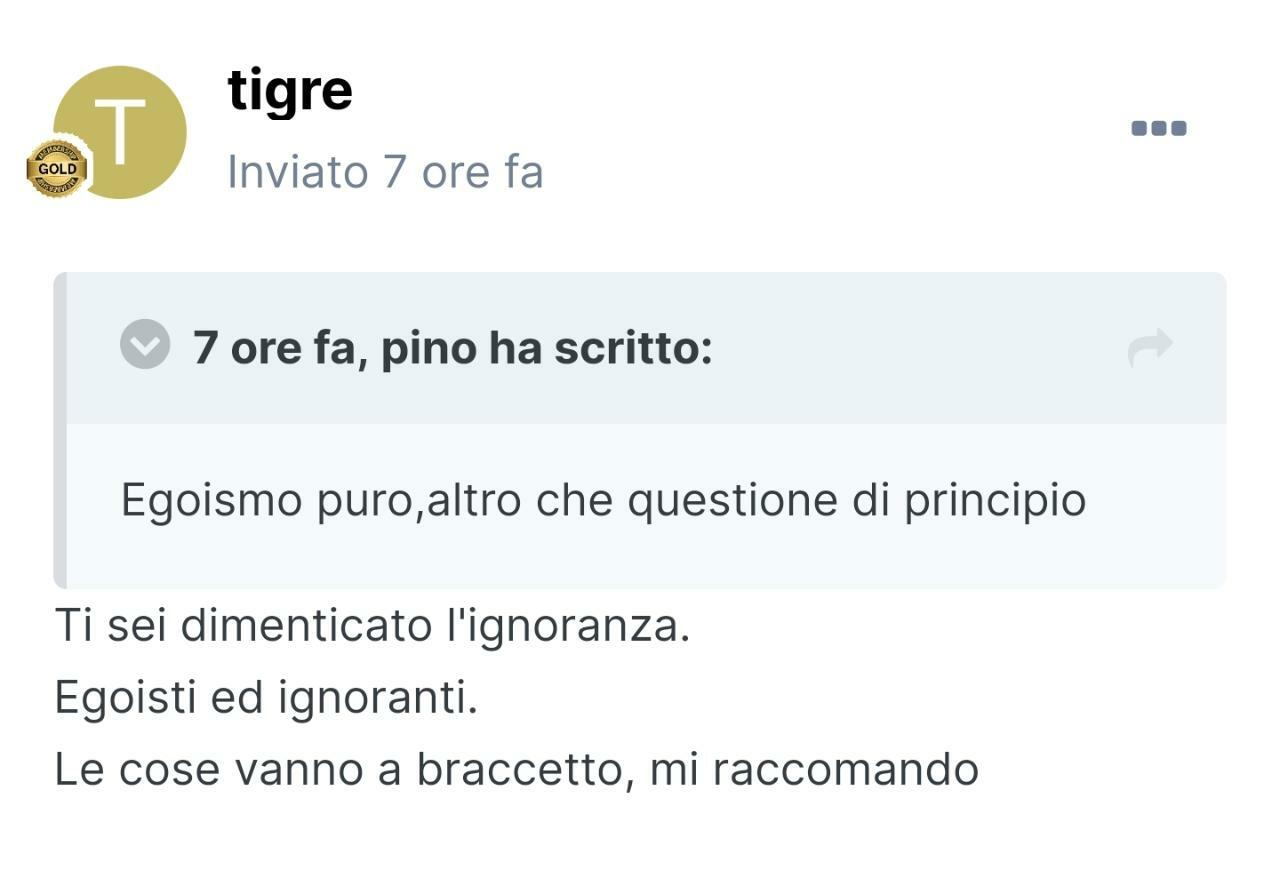Screen dimensions: 1280x878
Task: Click the line 'Ti sei dimenticato l'ignoranza.'
Action: pyautogui.click(x=372, y=627)
